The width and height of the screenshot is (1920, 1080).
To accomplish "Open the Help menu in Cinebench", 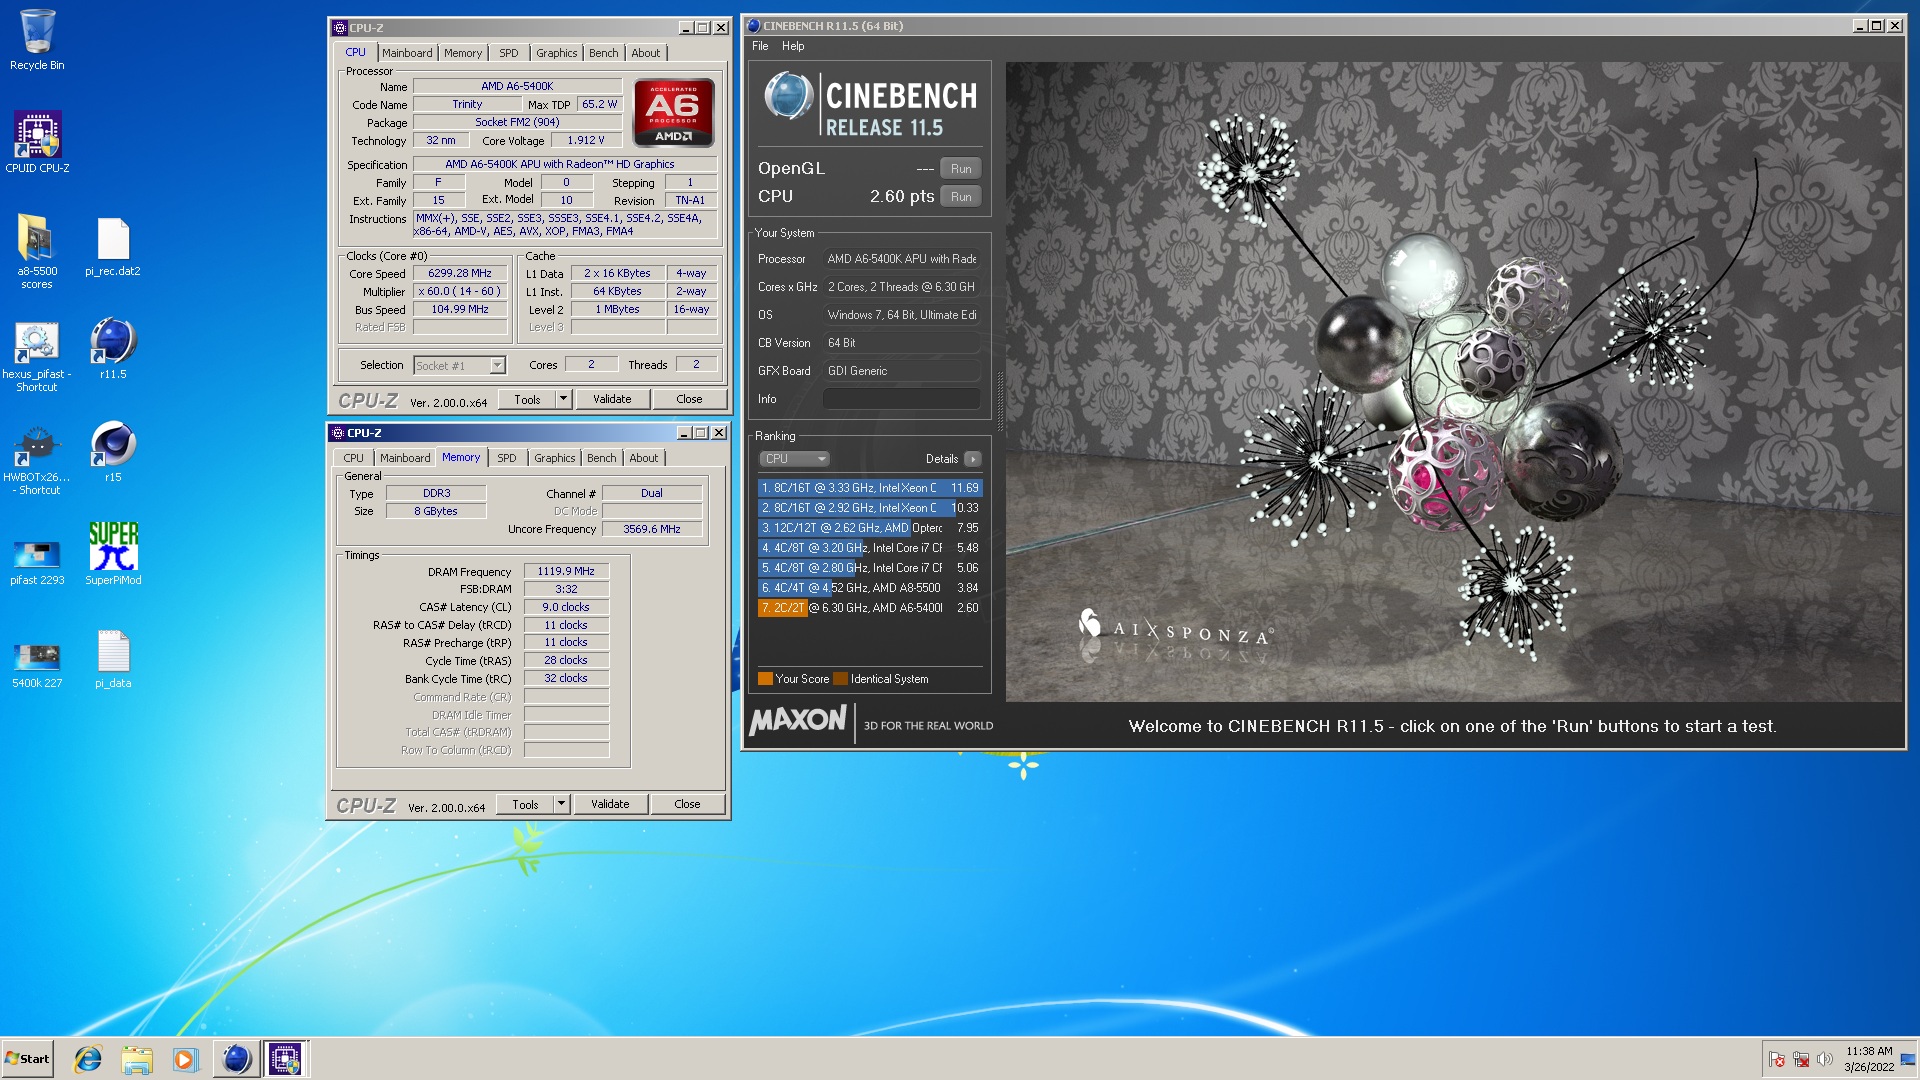I will (793, 46).
